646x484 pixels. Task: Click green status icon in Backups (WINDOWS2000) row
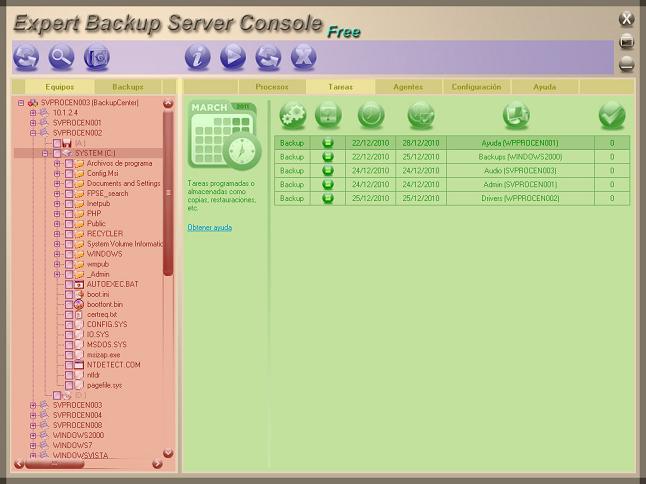click(328, 157)
